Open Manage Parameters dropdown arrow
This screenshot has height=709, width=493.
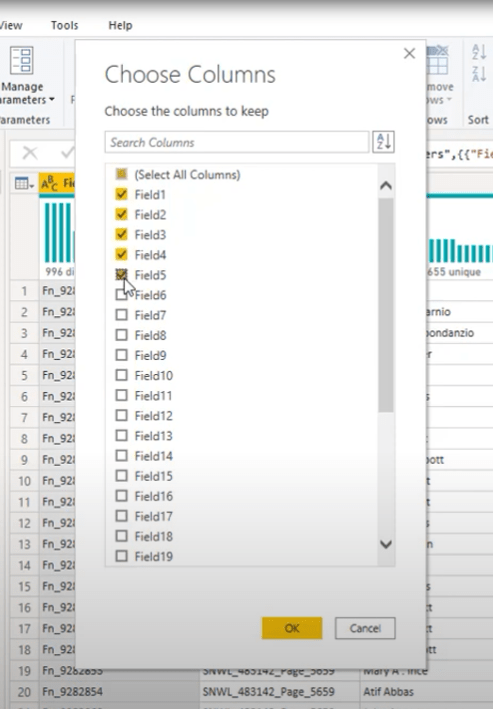52,99
